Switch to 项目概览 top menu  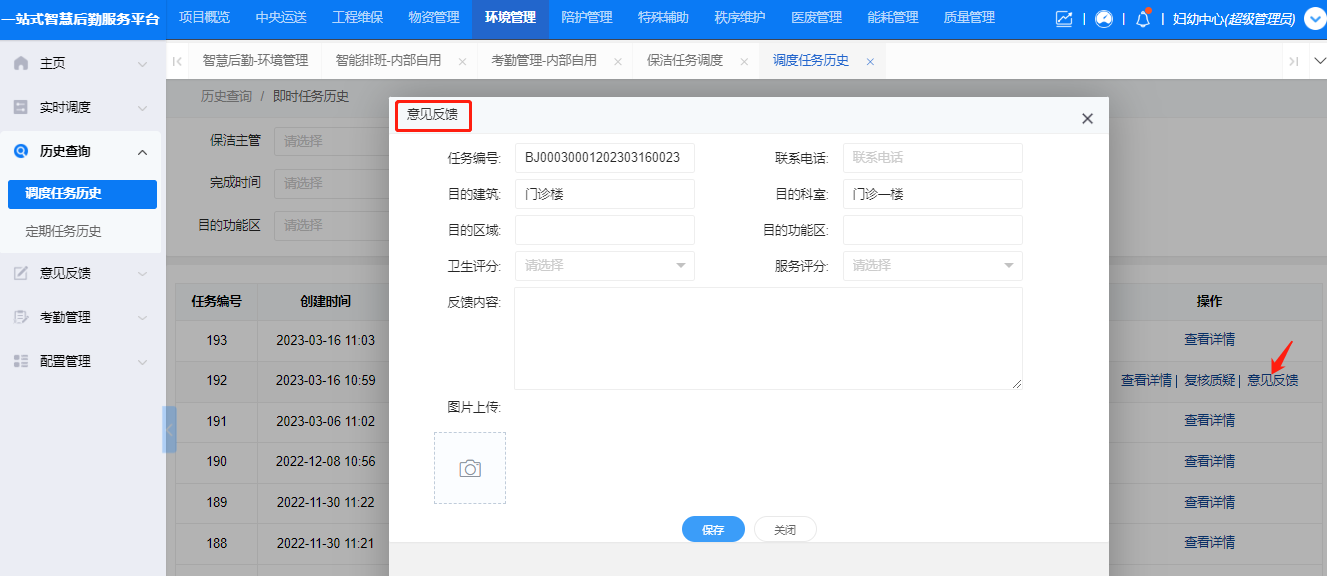point(204,17)
